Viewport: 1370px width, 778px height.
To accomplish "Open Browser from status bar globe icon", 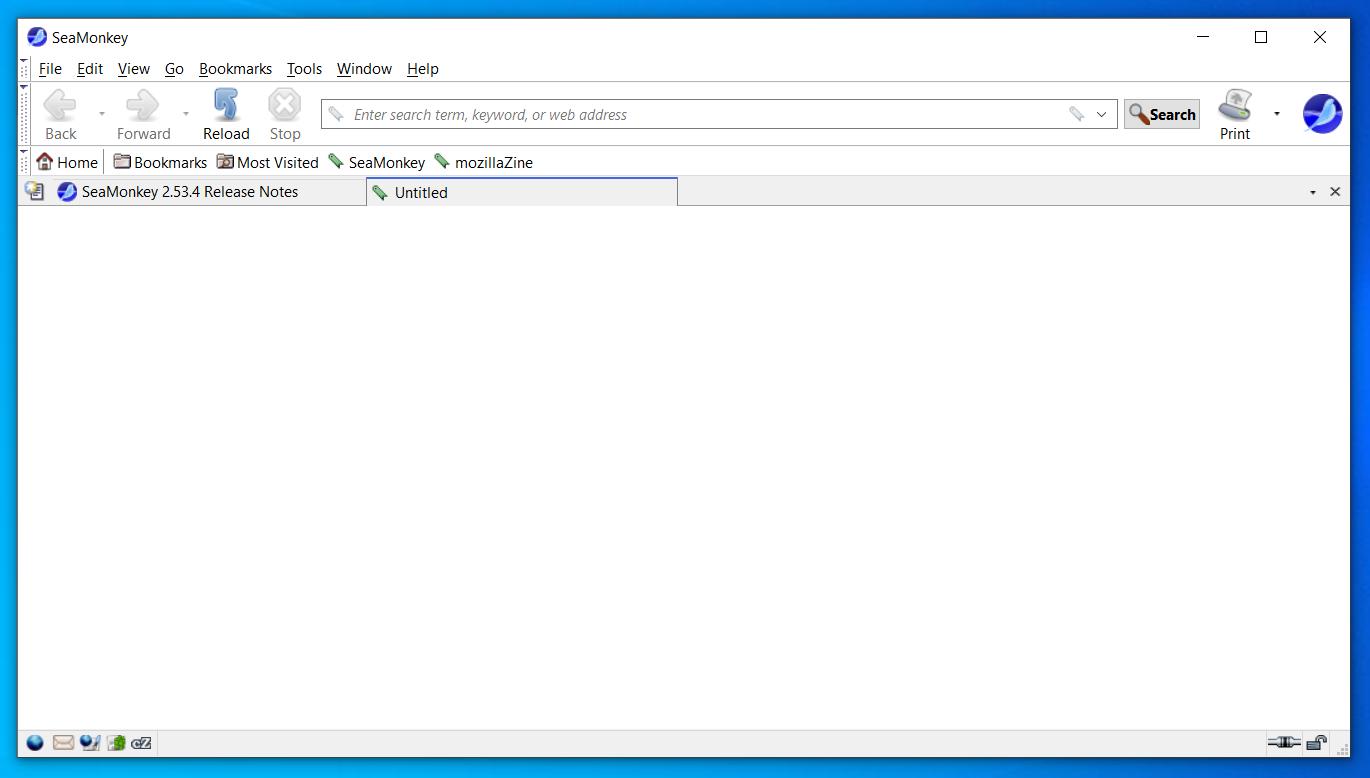I will coord(35,743).
